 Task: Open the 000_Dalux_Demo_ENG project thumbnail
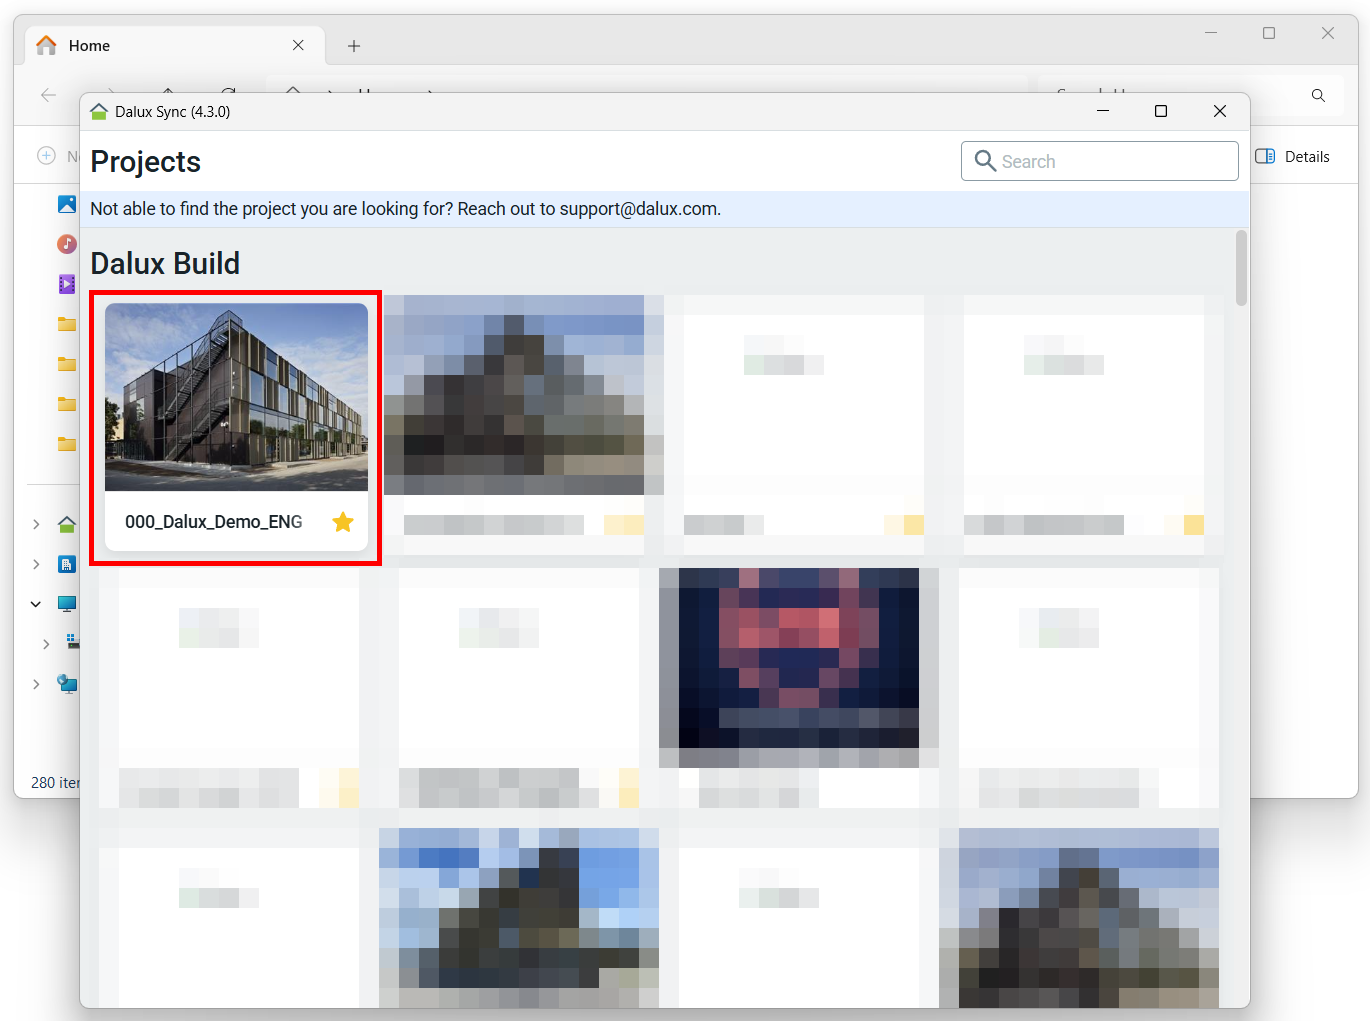236,397
